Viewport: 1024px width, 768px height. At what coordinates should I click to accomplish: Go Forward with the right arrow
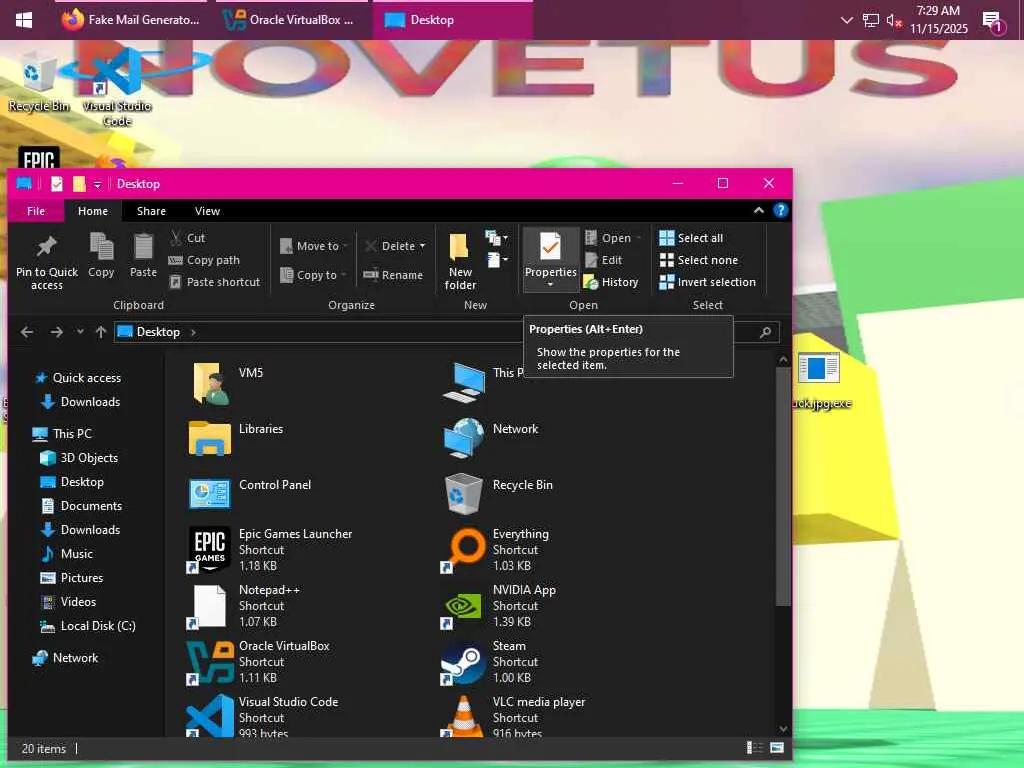click(57, 332)
